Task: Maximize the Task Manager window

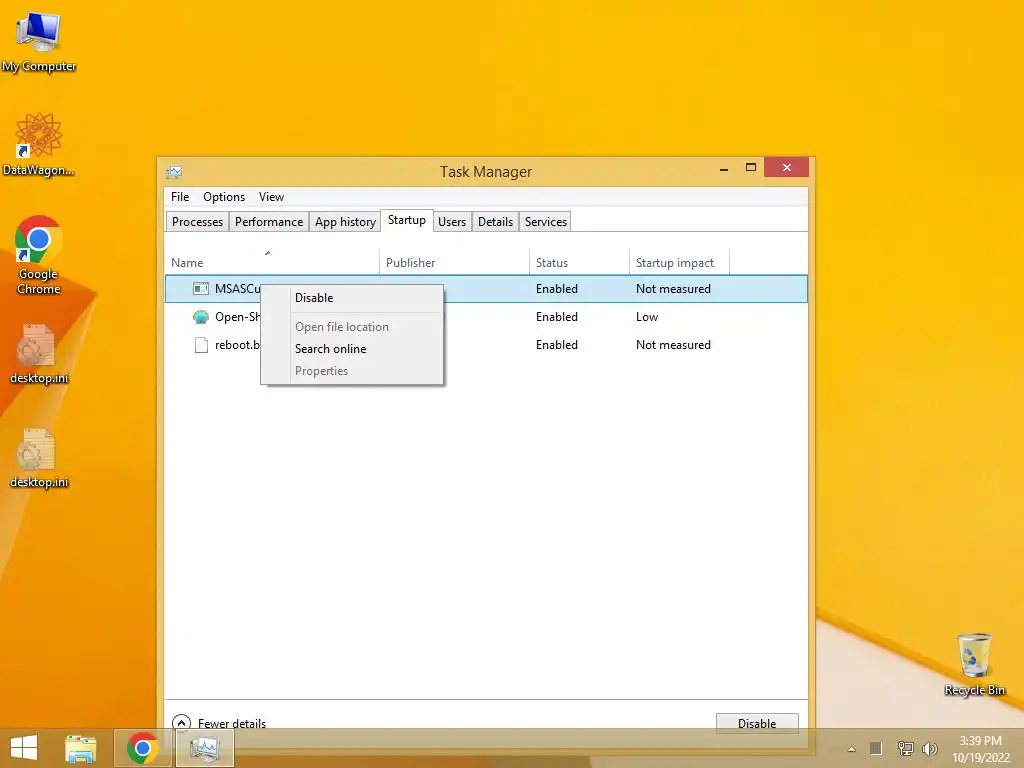Action: (x=751, y=168)
